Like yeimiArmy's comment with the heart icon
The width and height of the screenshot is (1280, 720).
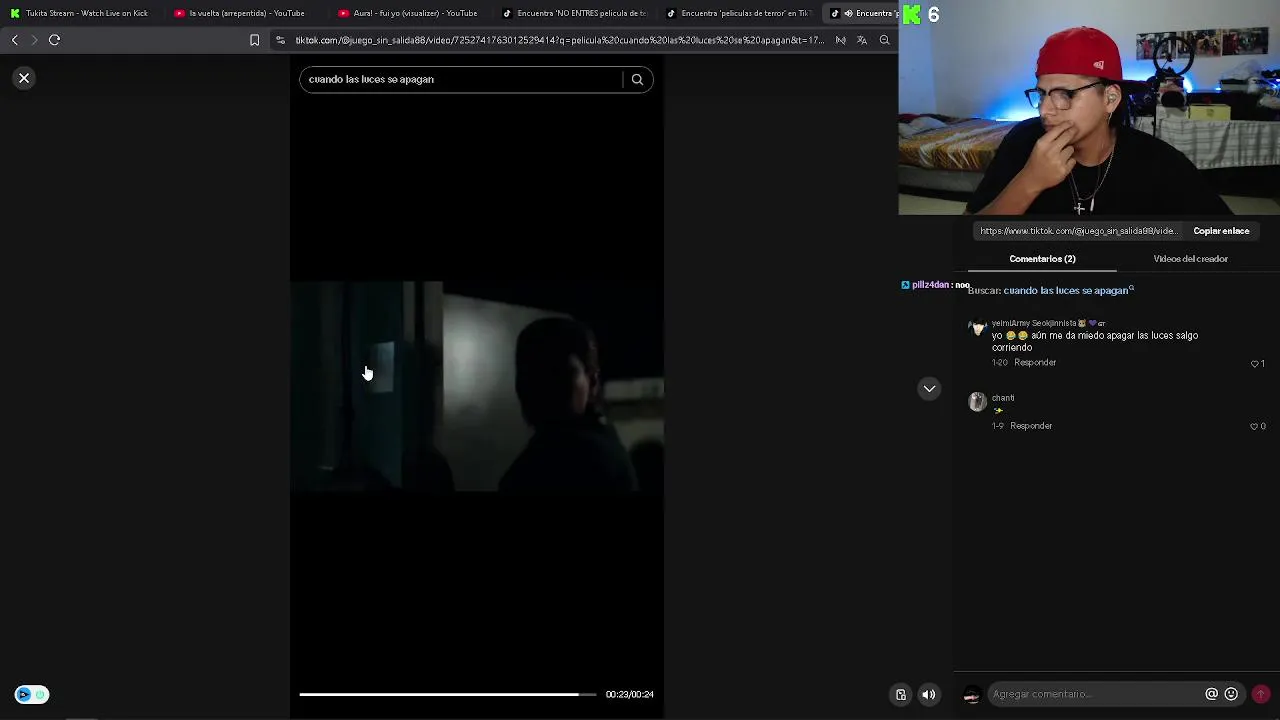pyautogui.click(x=1255, y=364)
